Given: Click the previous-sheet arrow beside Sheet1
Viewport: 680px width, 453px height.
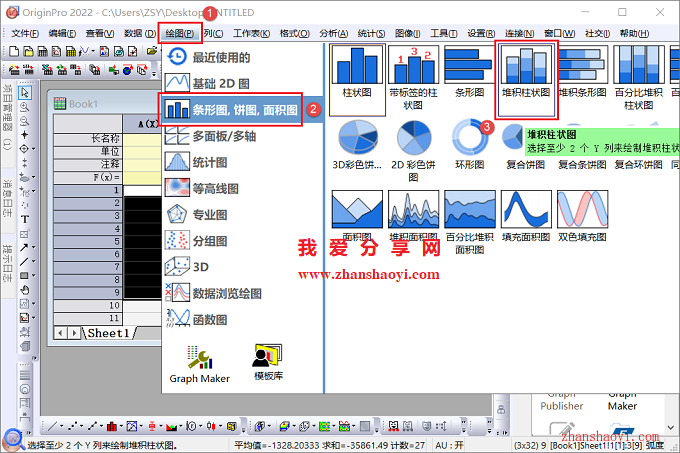Looking at the screenshot, I should pyautogui.click(x=61, y=333).
